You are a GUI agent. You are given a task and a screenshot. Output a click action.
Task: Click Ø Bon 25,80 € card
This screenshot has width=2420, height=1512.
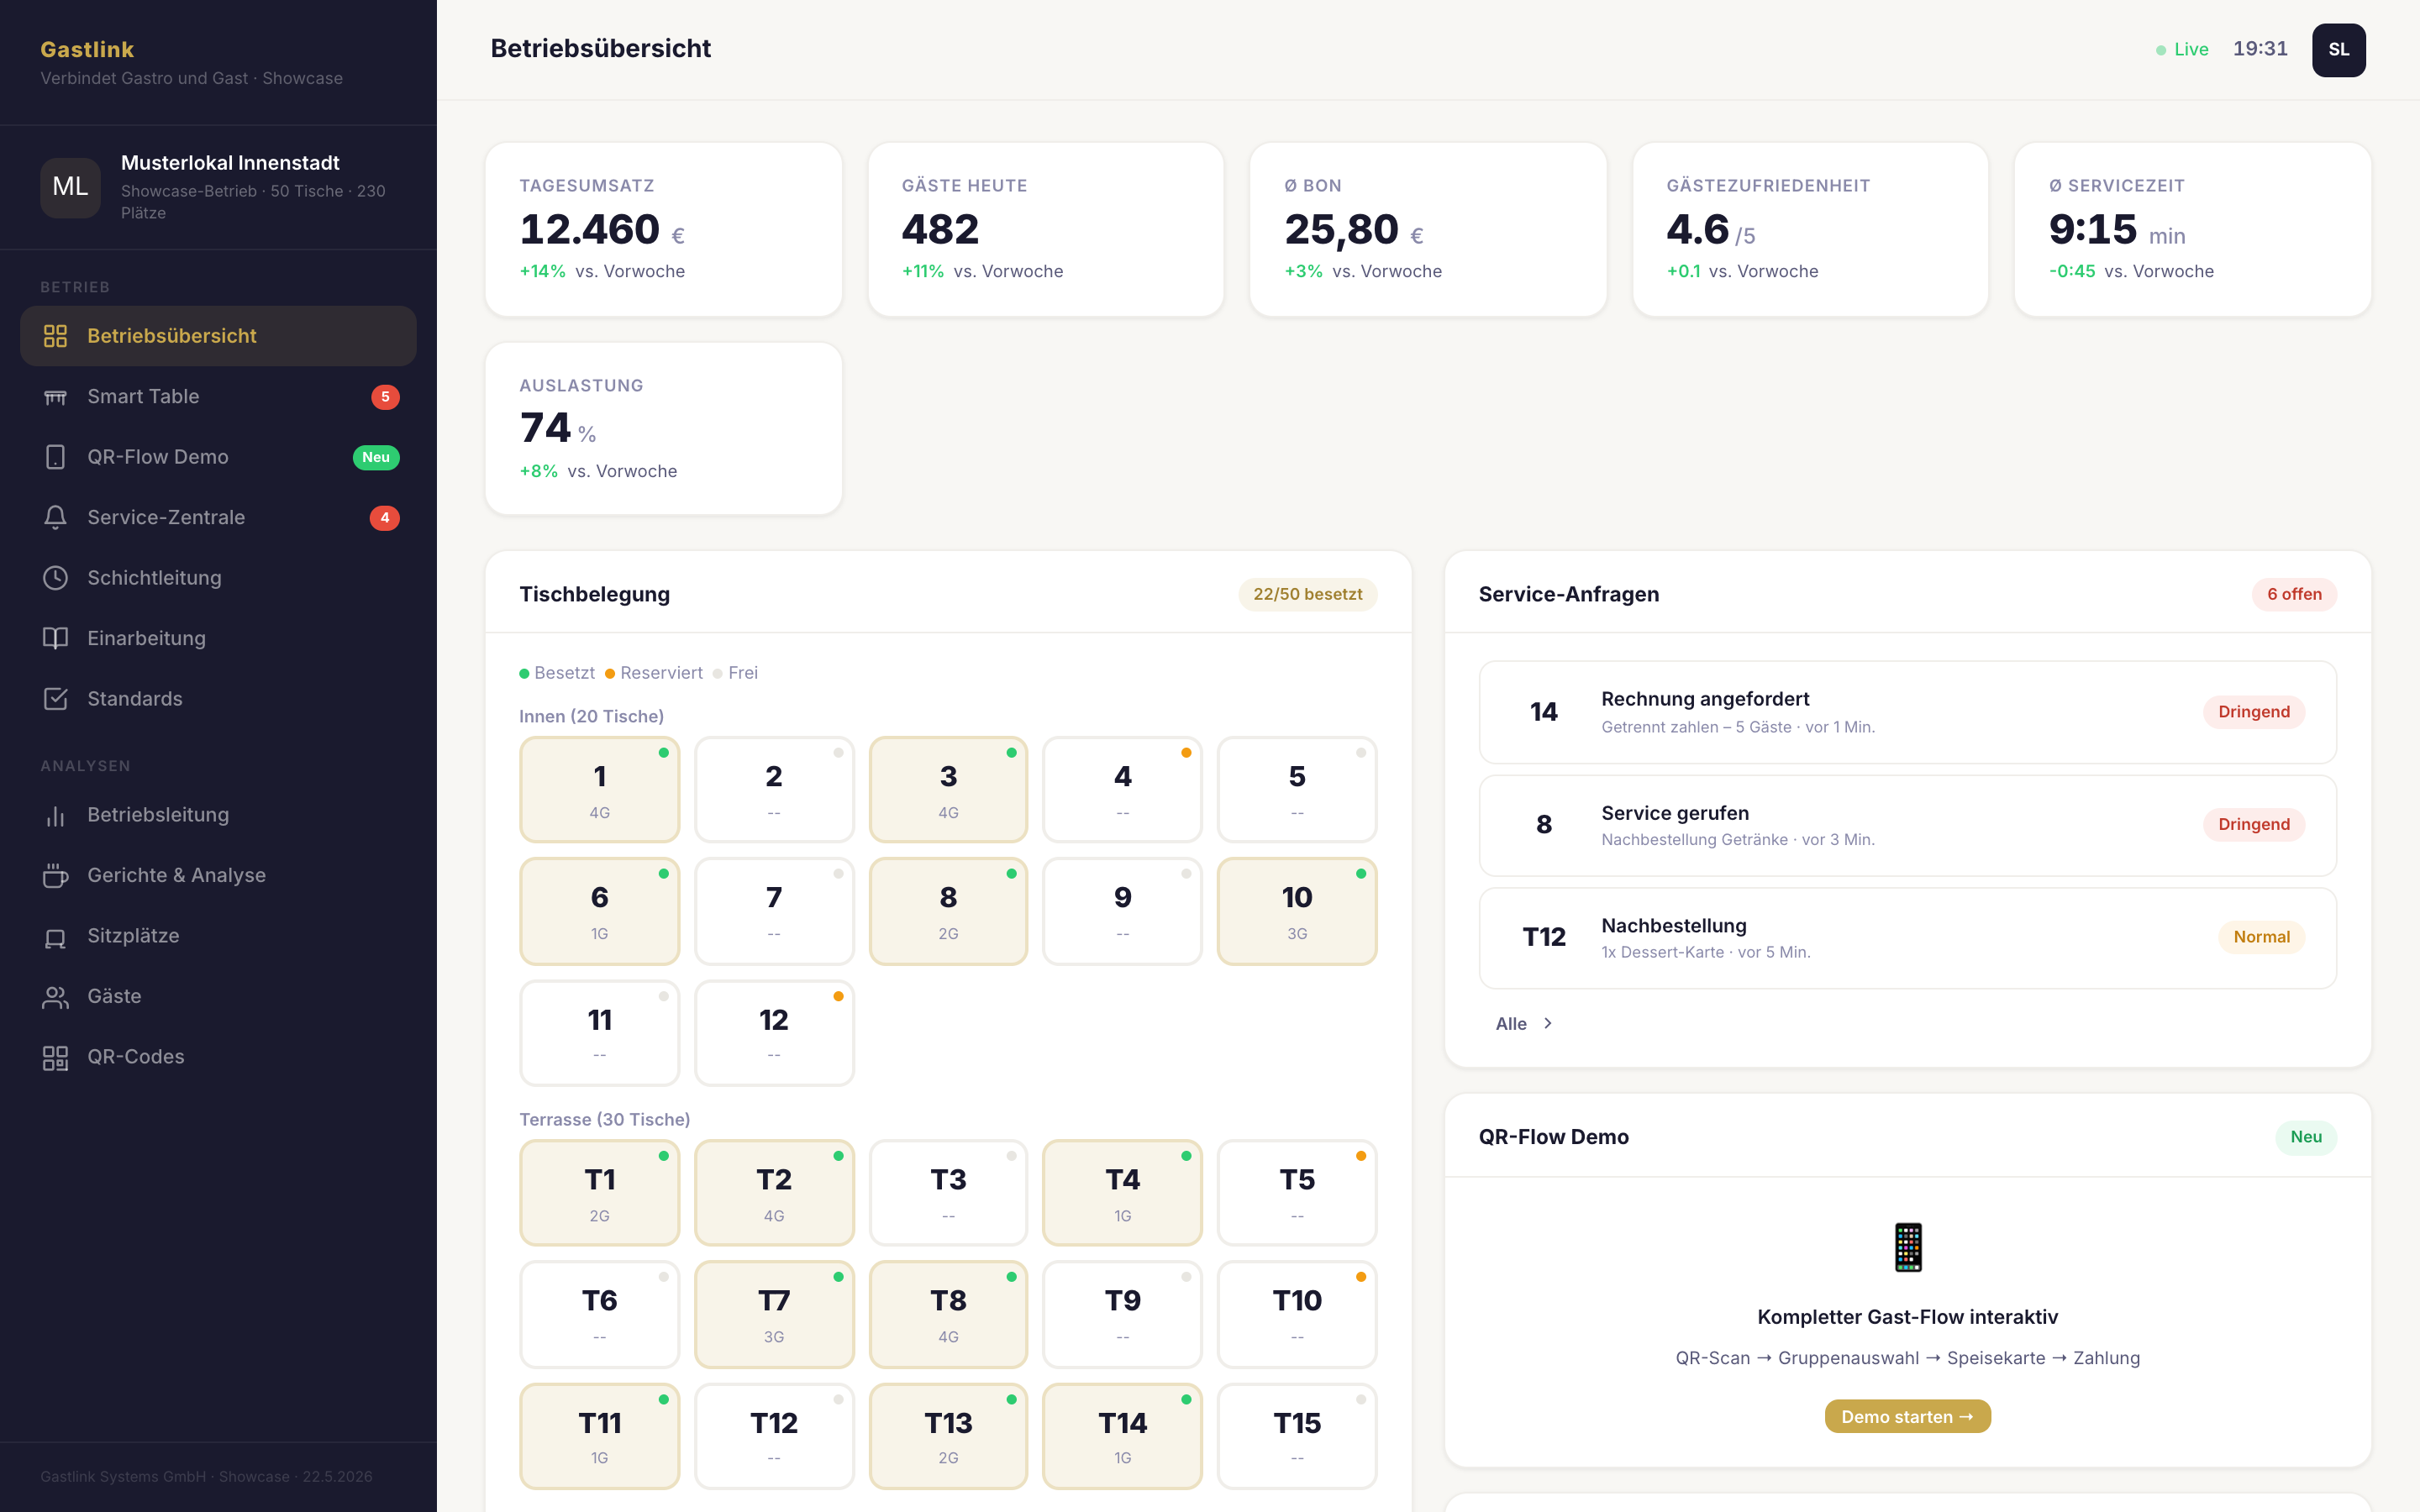tap(1428, 229)
